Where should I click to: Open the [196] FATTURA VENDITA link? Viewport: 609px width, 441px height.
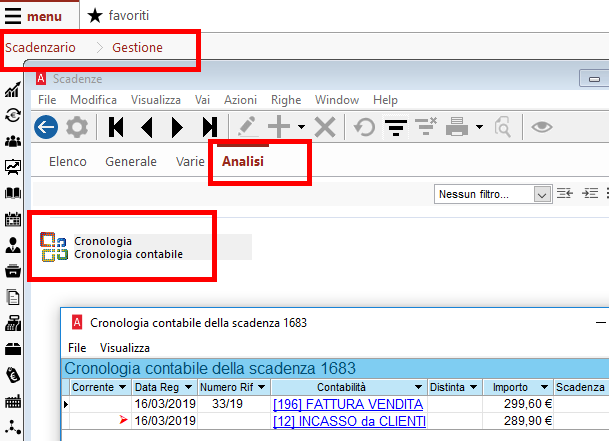(x=348, y=404)
